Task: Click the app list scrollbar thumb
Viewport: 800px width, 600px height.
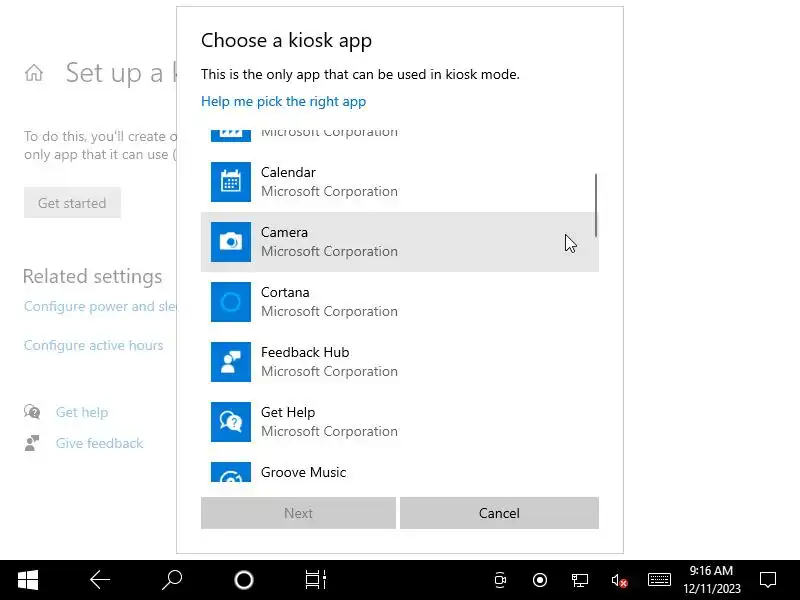Action: (595, 205)
